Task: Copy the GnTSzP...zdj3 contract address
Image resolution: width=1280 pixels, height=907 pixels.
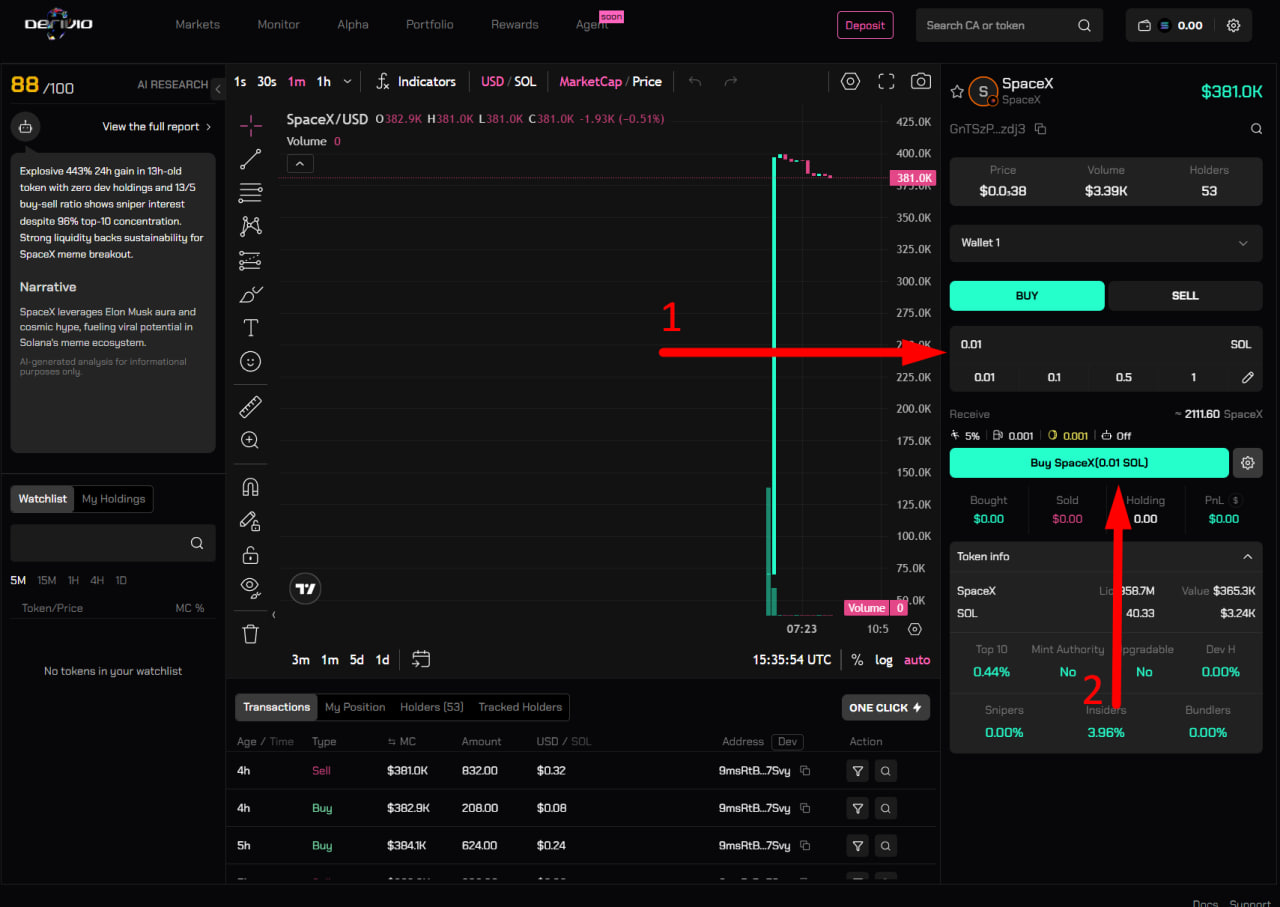Action: pyautogui.click(x=1040, y=129)
